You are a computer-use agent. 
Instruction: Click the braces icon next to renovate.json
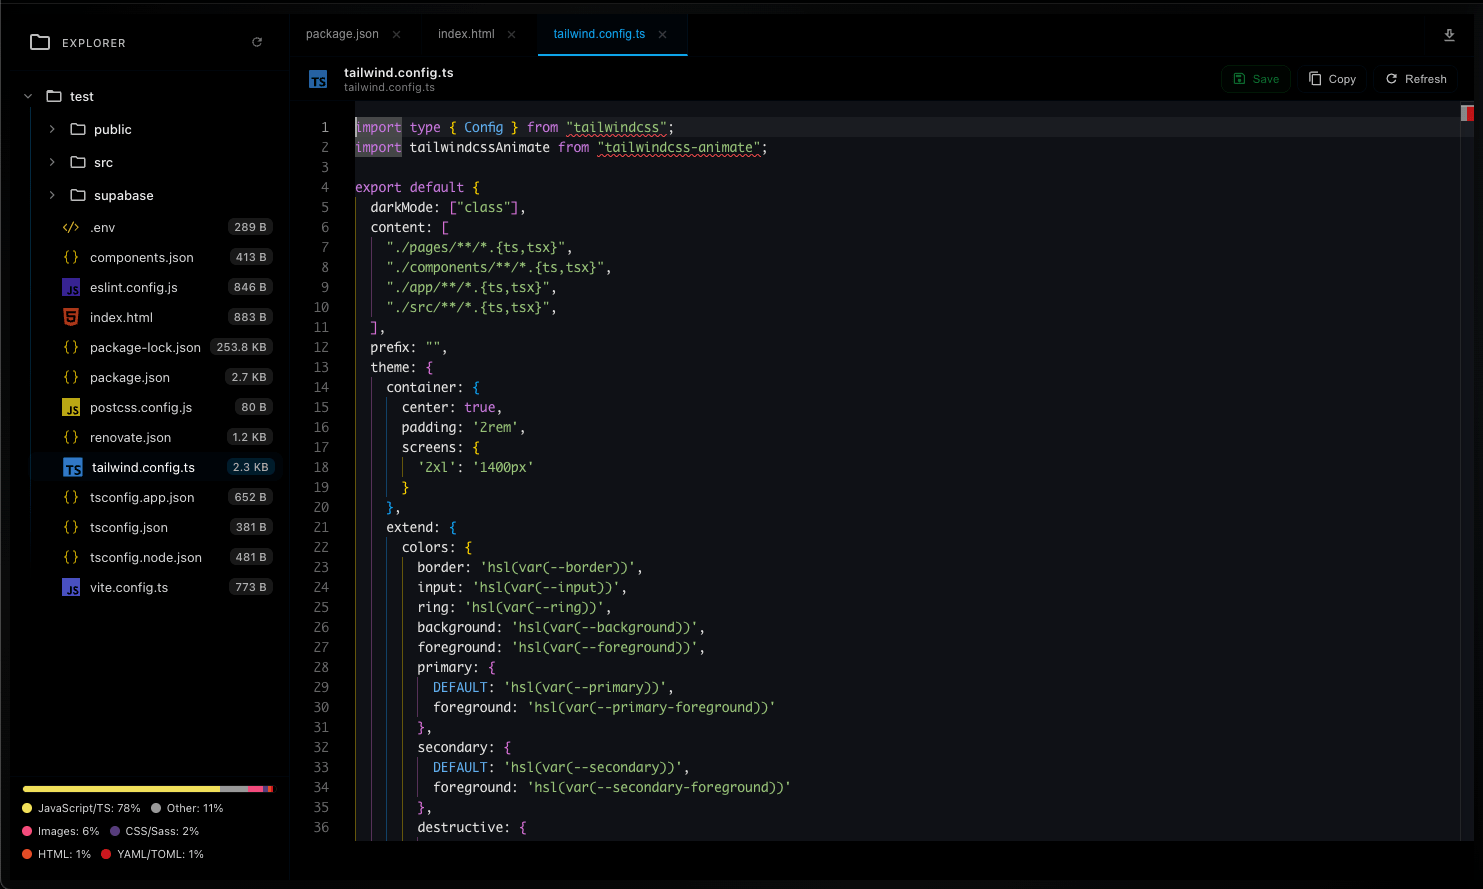71,437
